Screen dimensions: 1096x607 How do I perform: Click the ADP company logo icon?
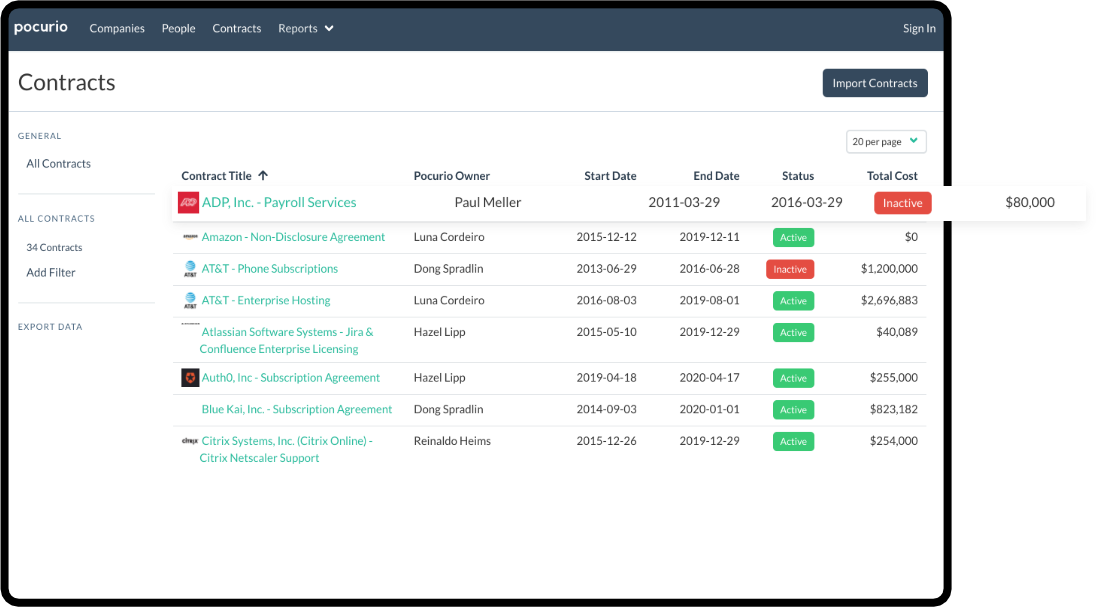pos(188,203)
